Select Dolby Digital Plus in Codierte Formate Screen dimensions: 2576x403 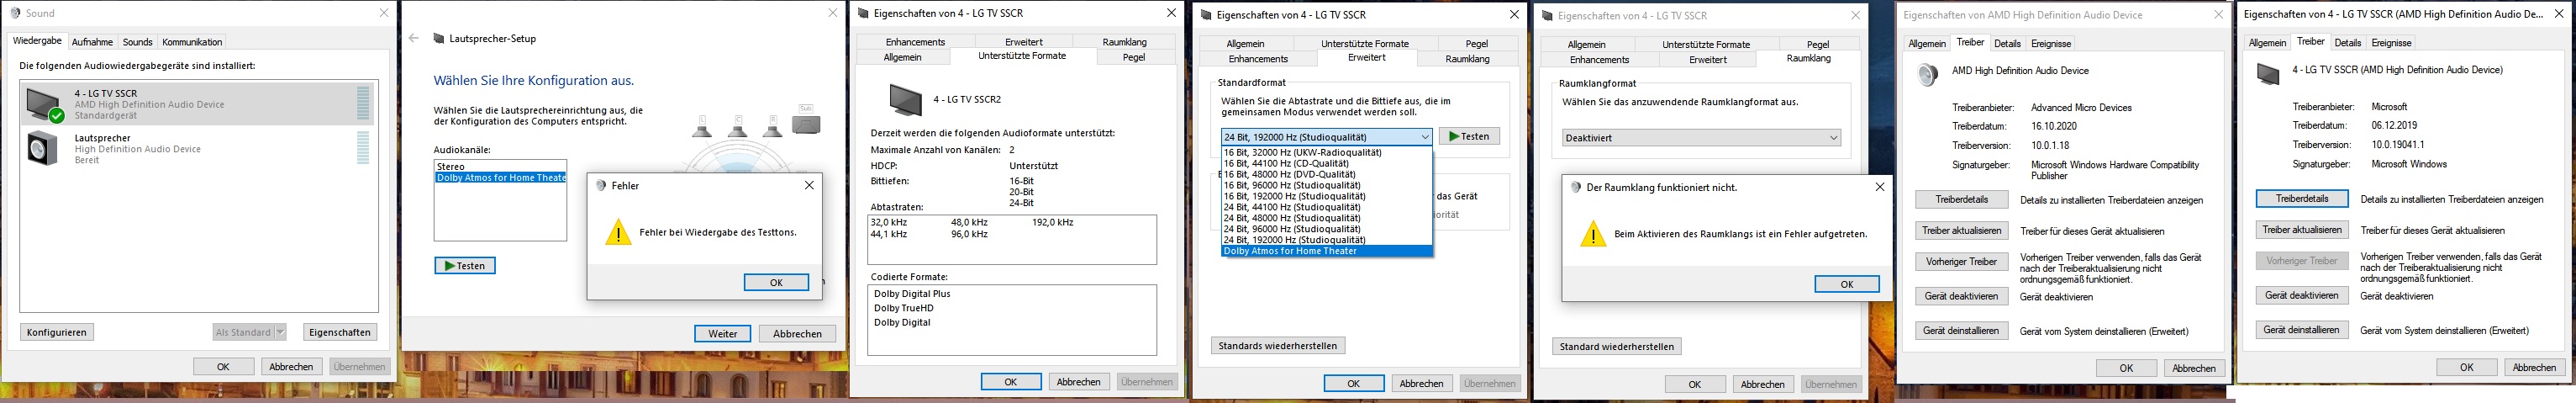point(912,294)
